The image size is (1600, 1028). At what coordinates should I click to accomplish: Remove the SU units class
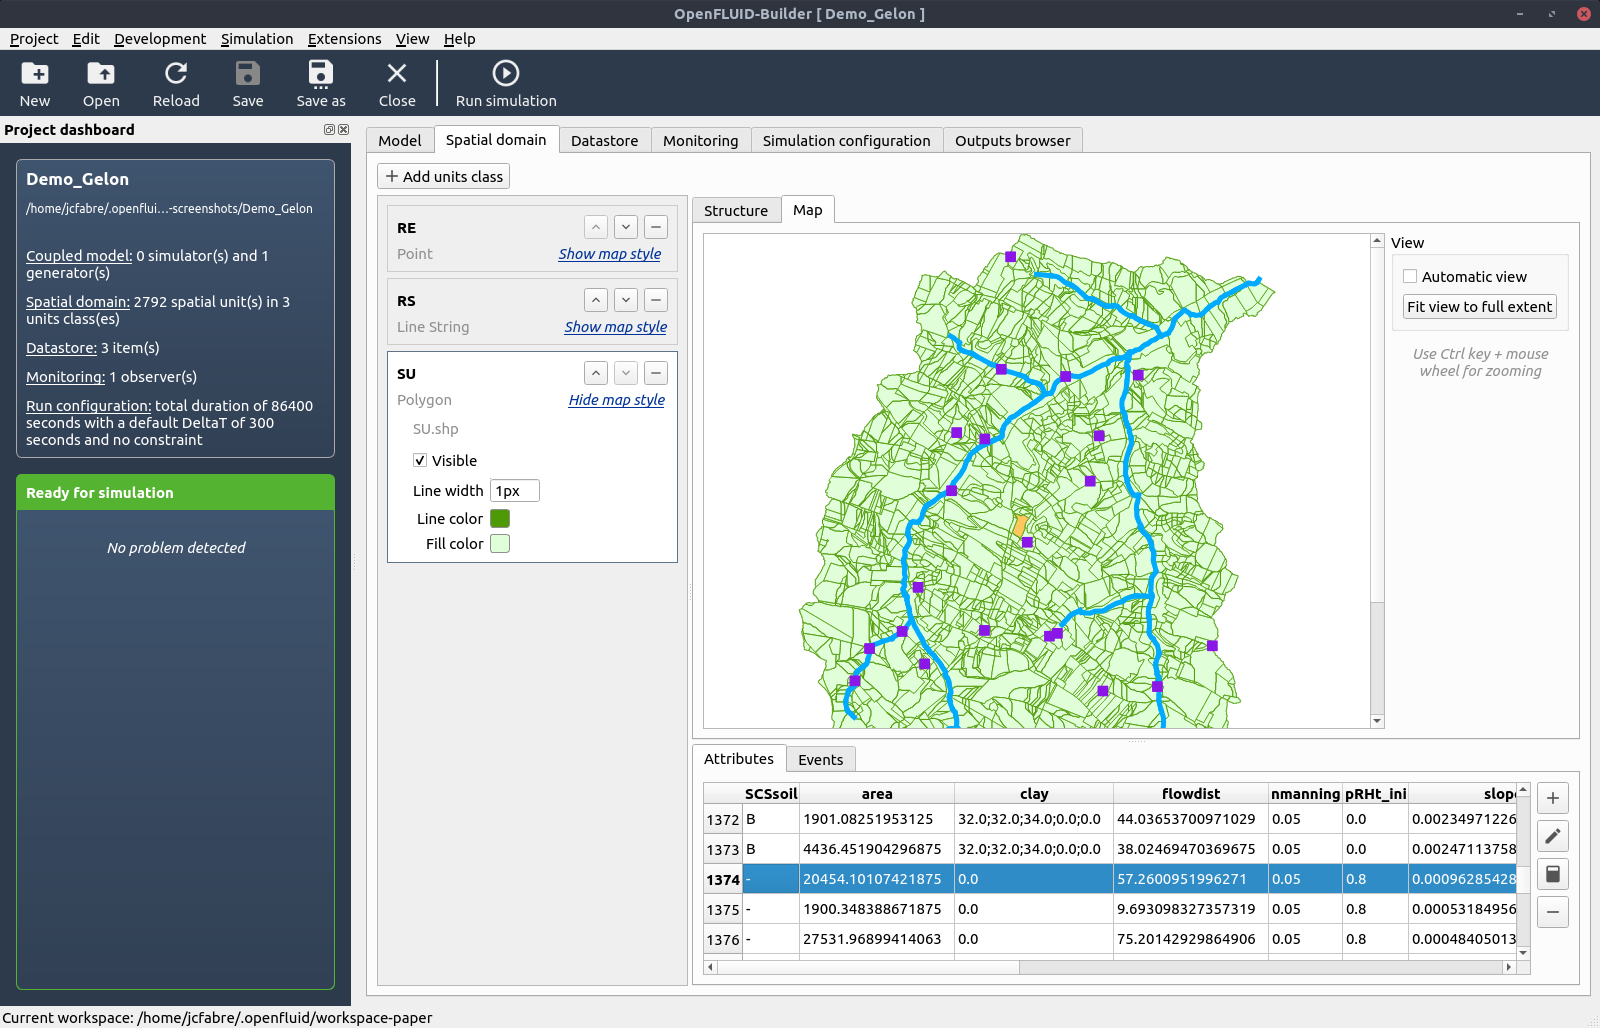(x=656, y=373)
